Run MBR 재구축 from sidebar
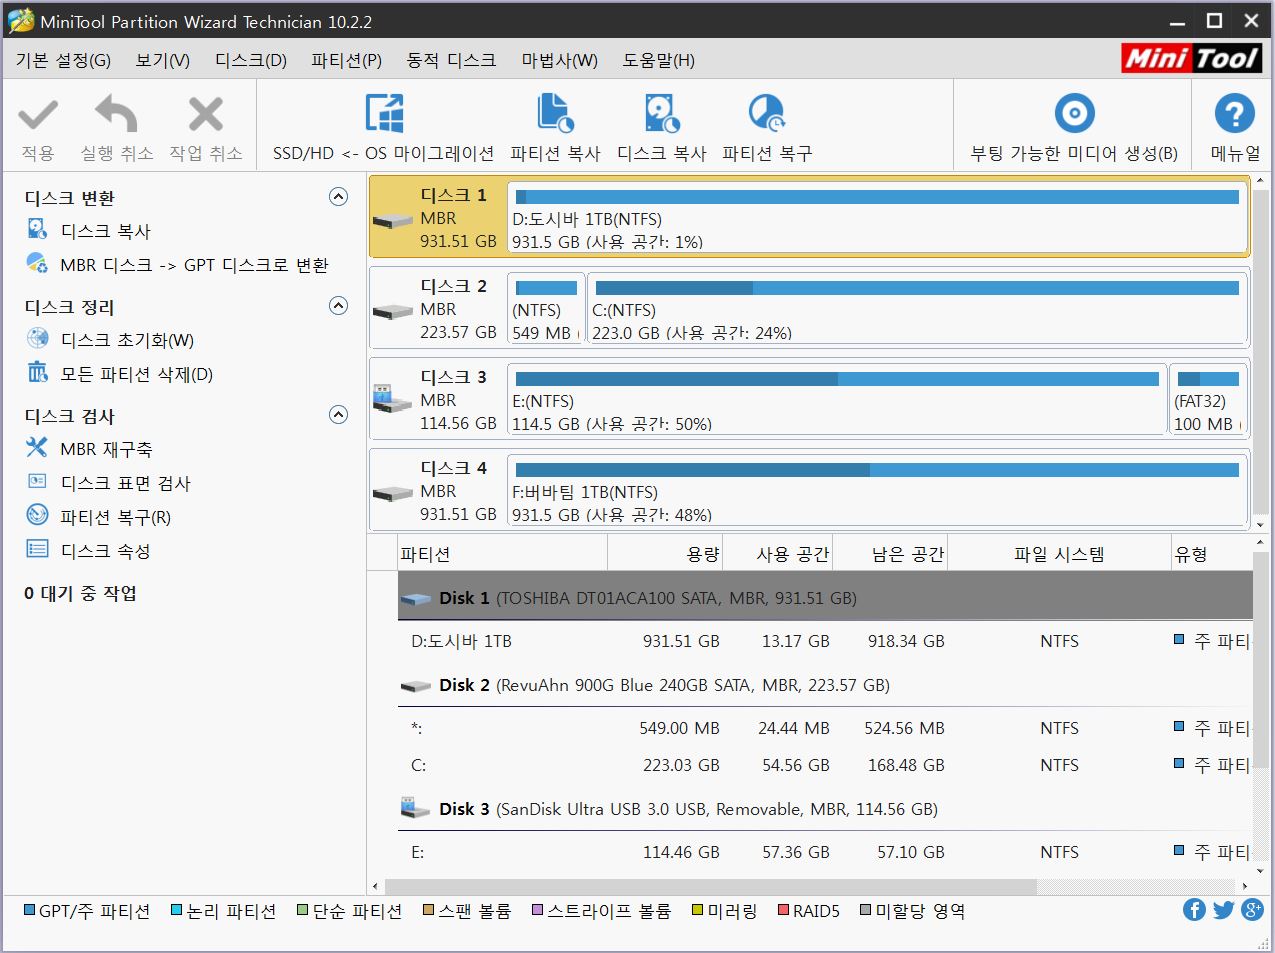The image size is (1275, 953). coord(106,449)
